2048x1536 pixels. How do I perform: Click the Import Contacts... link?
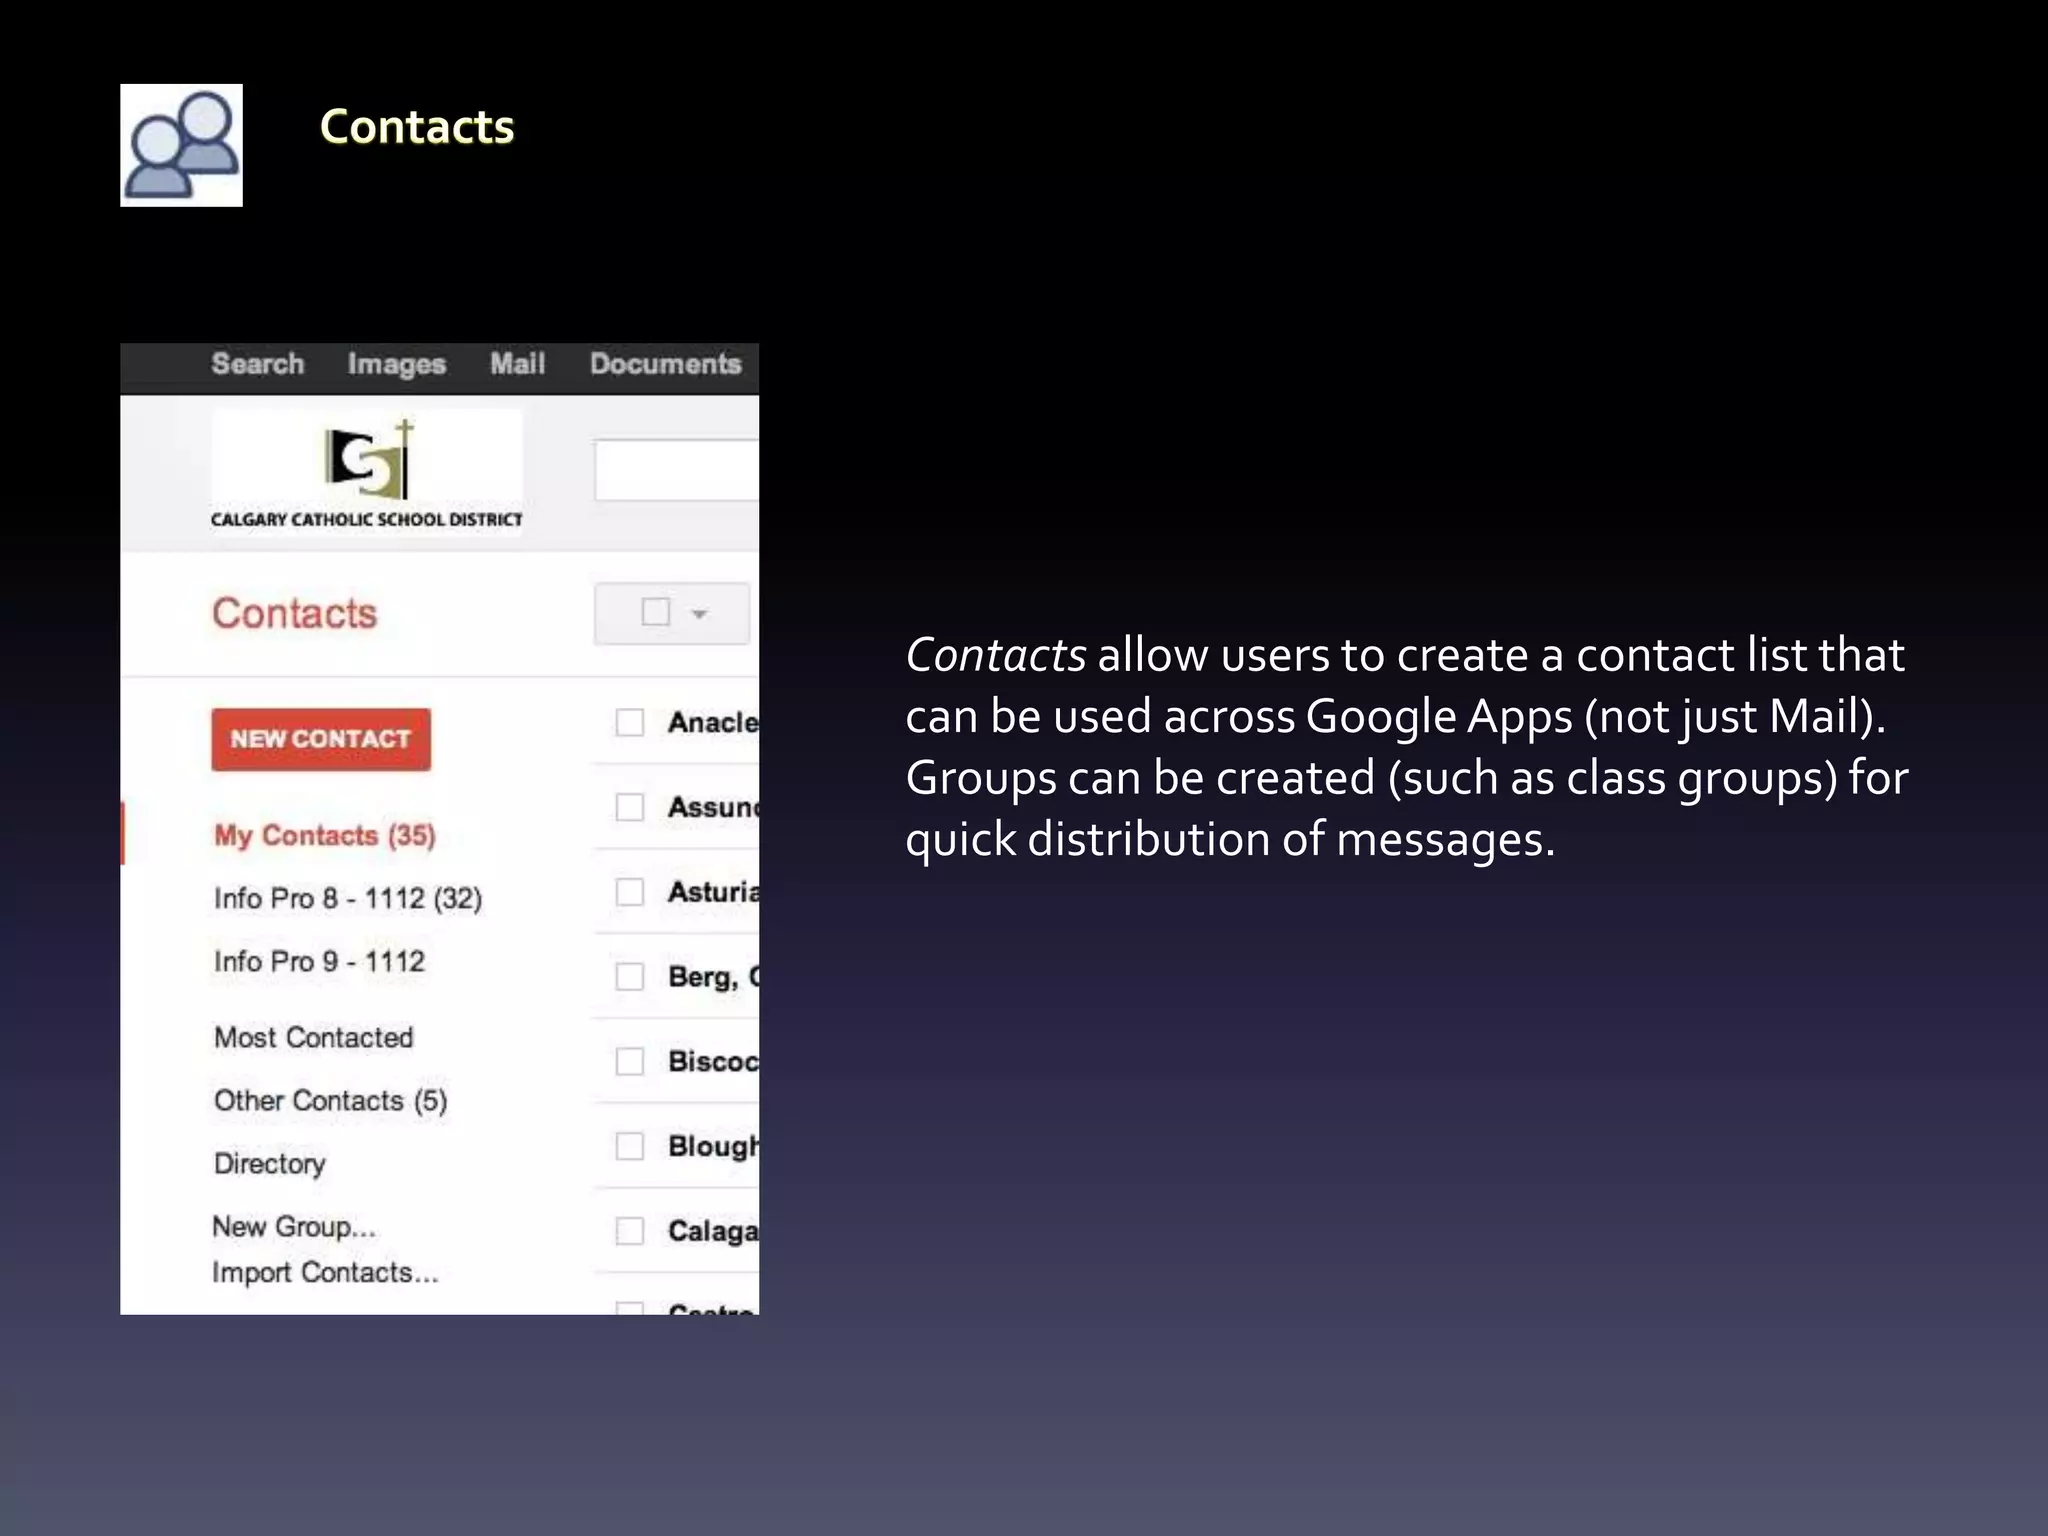325,1272
